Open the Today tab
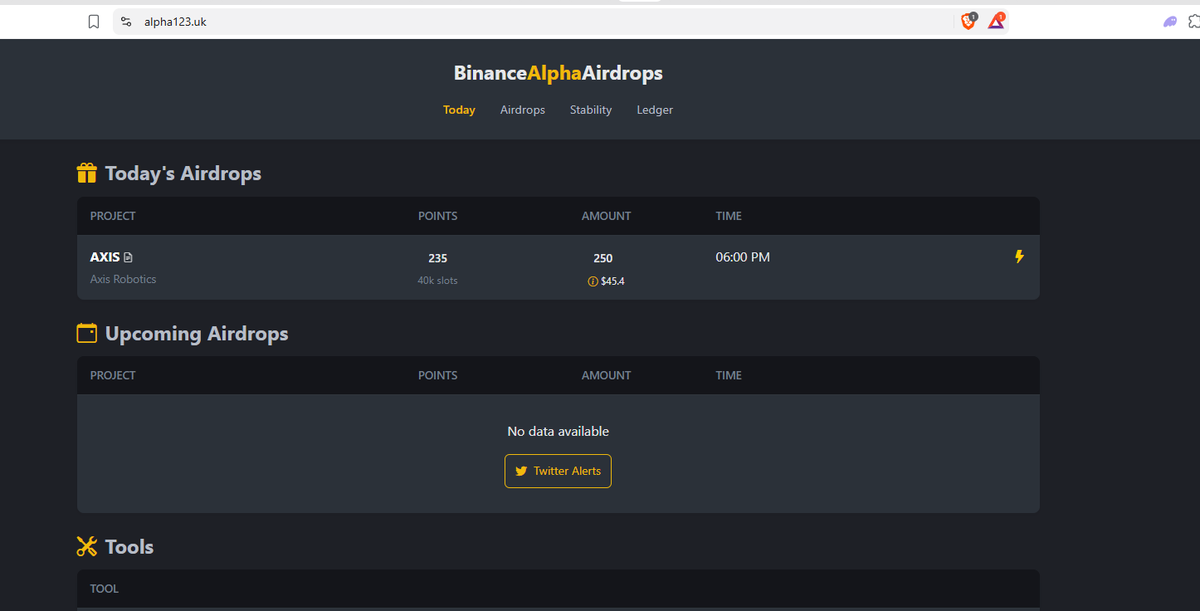The width and height of the screenshot is (1200, 611). point(459,110)
